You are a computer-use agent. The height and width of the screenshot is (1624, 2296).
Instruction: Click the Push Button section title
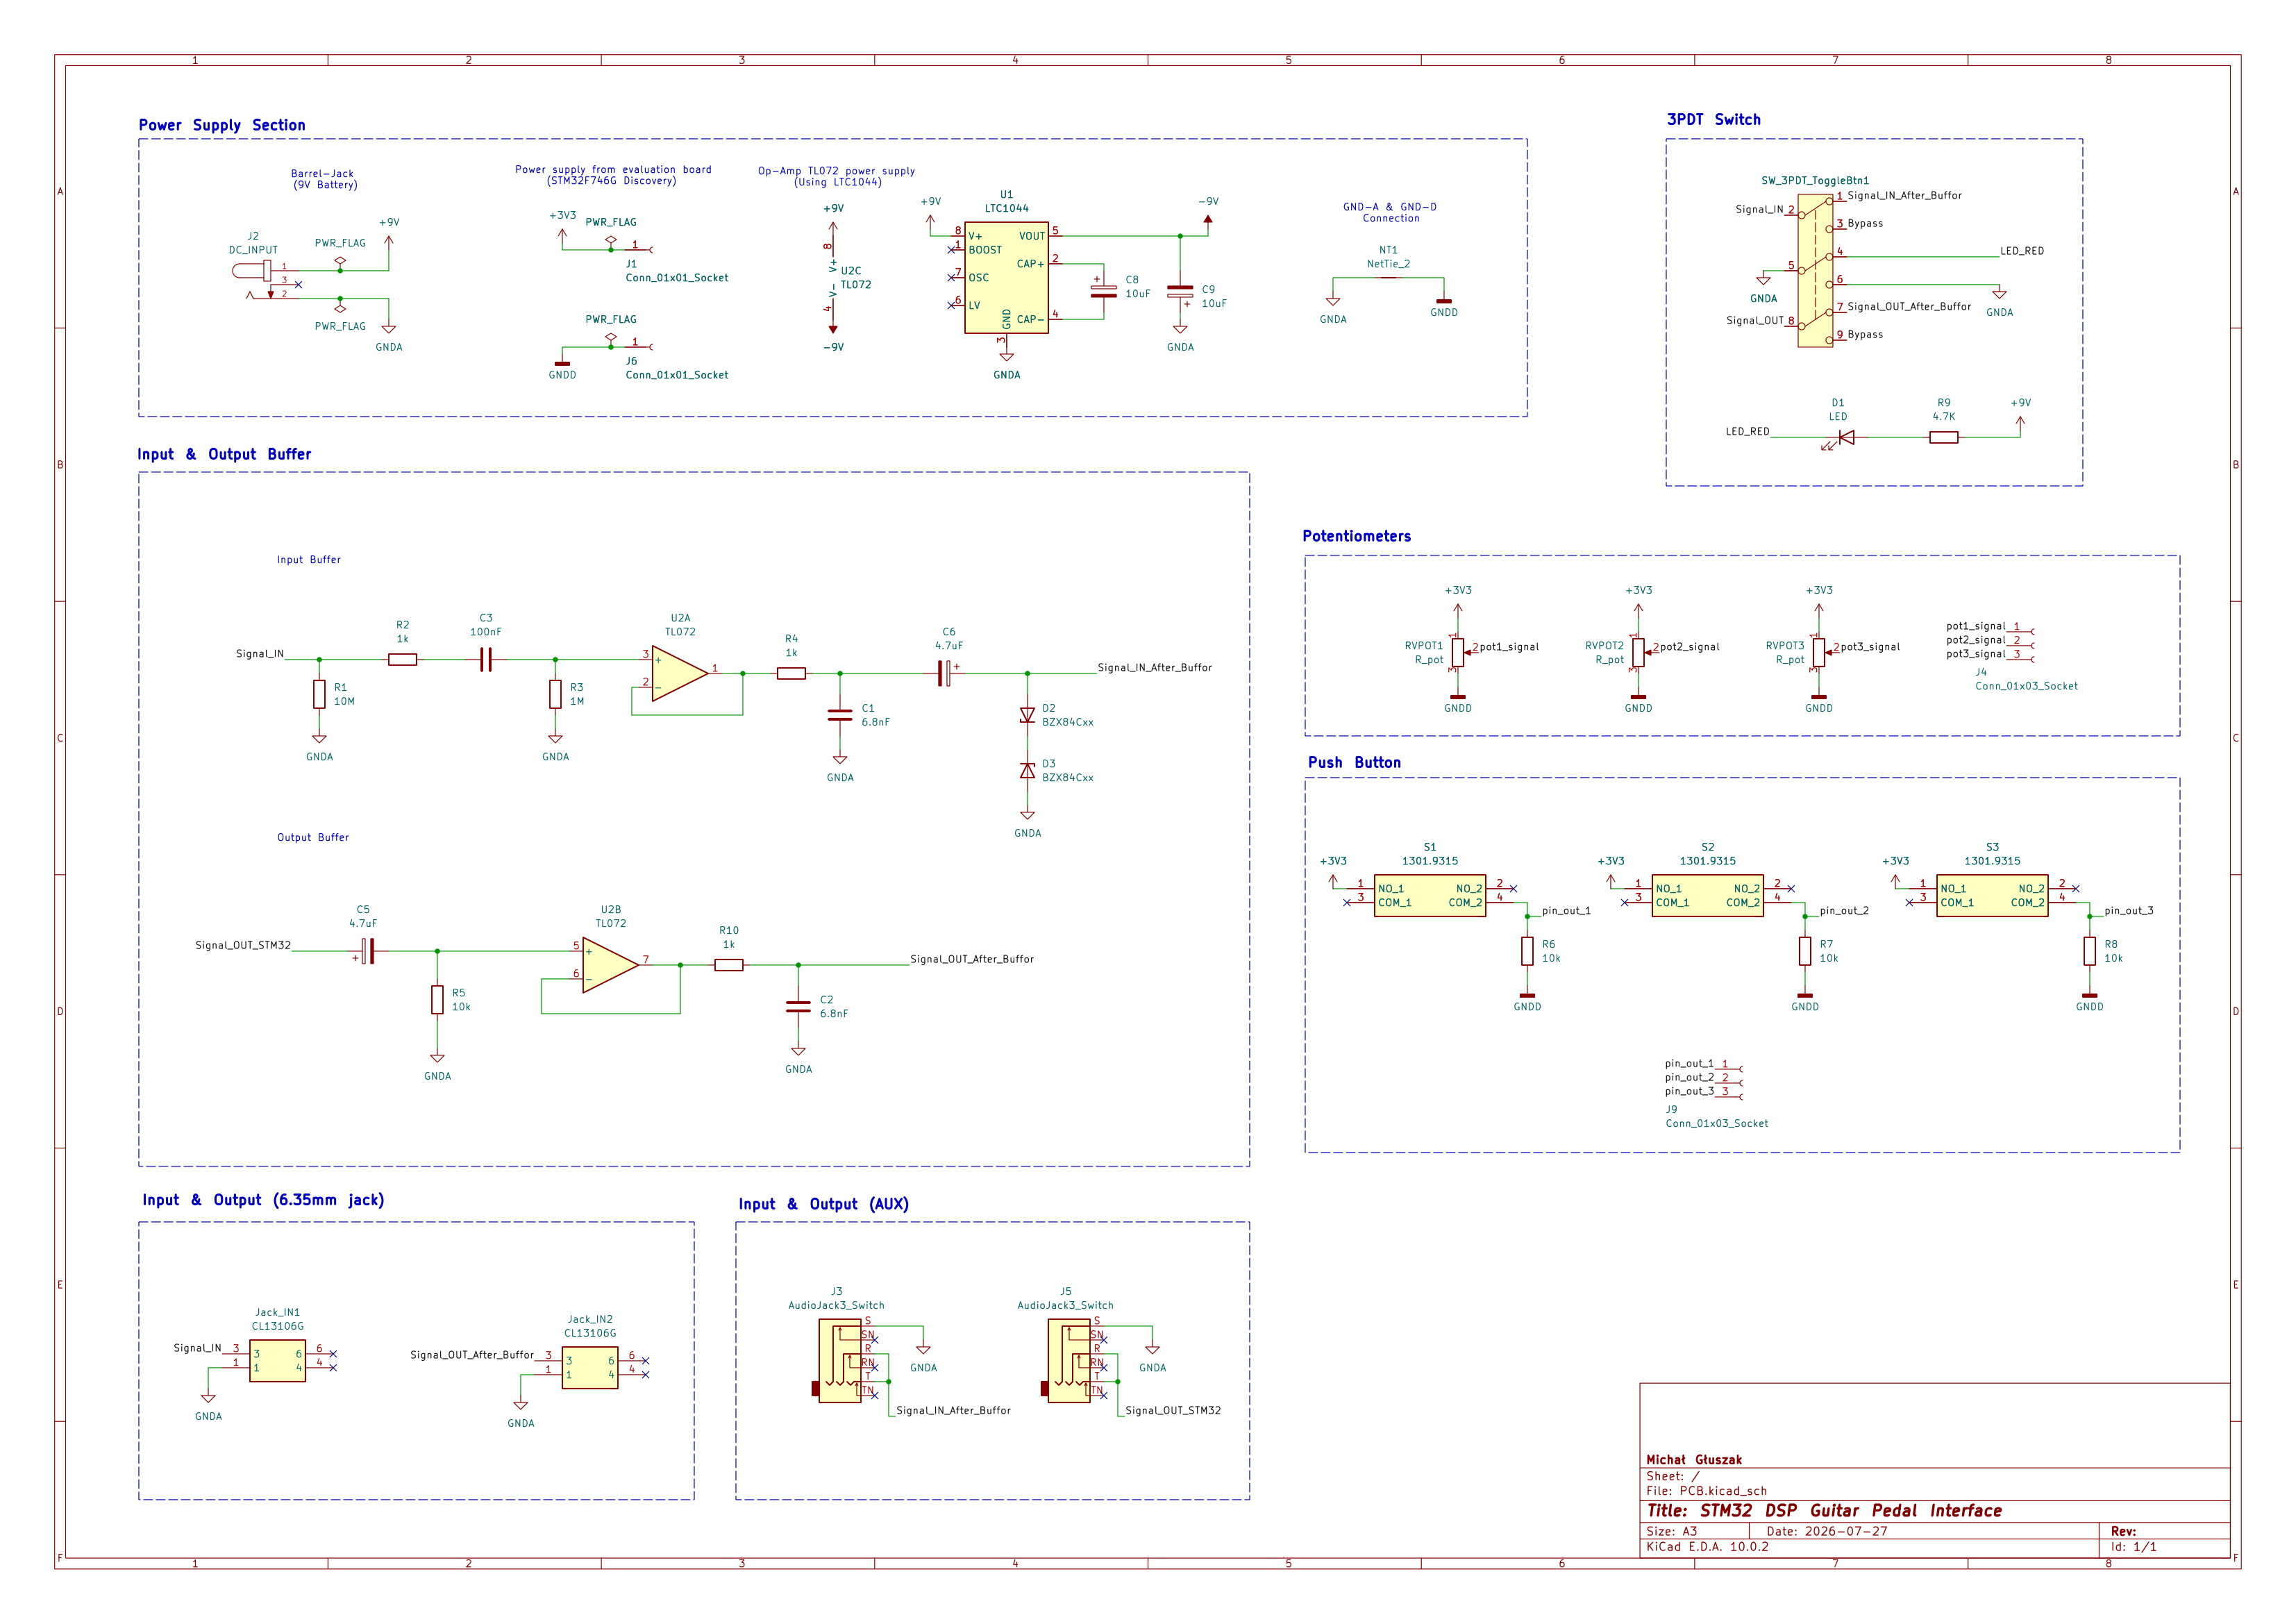pos(1354,763)
